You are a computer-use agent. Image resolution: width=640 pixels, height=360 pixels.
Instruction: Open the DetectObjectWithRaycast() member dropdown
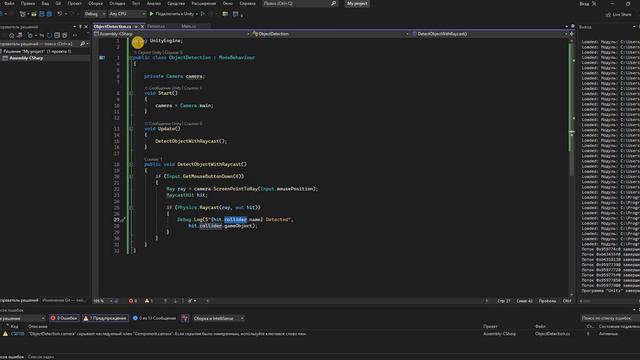tap(489, 34)
